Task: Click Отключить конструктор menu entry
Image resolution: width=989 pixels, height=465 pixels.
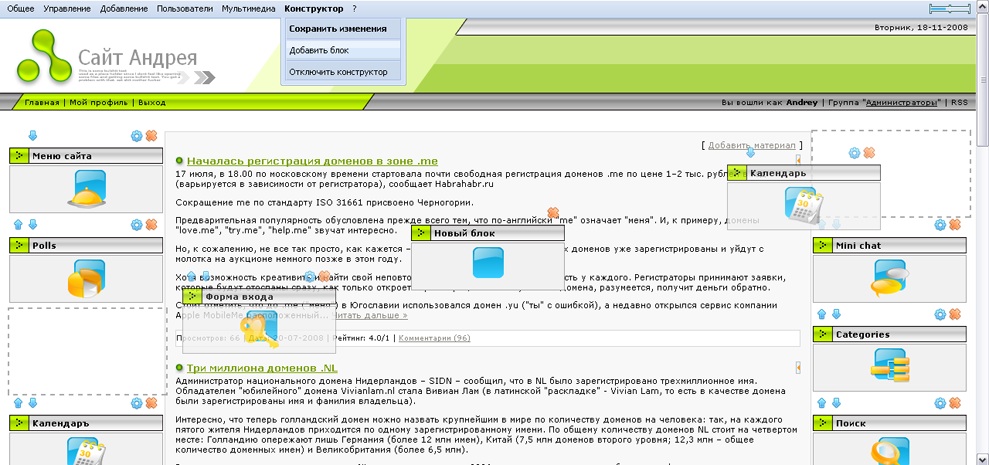Action: tap(337, 72)
